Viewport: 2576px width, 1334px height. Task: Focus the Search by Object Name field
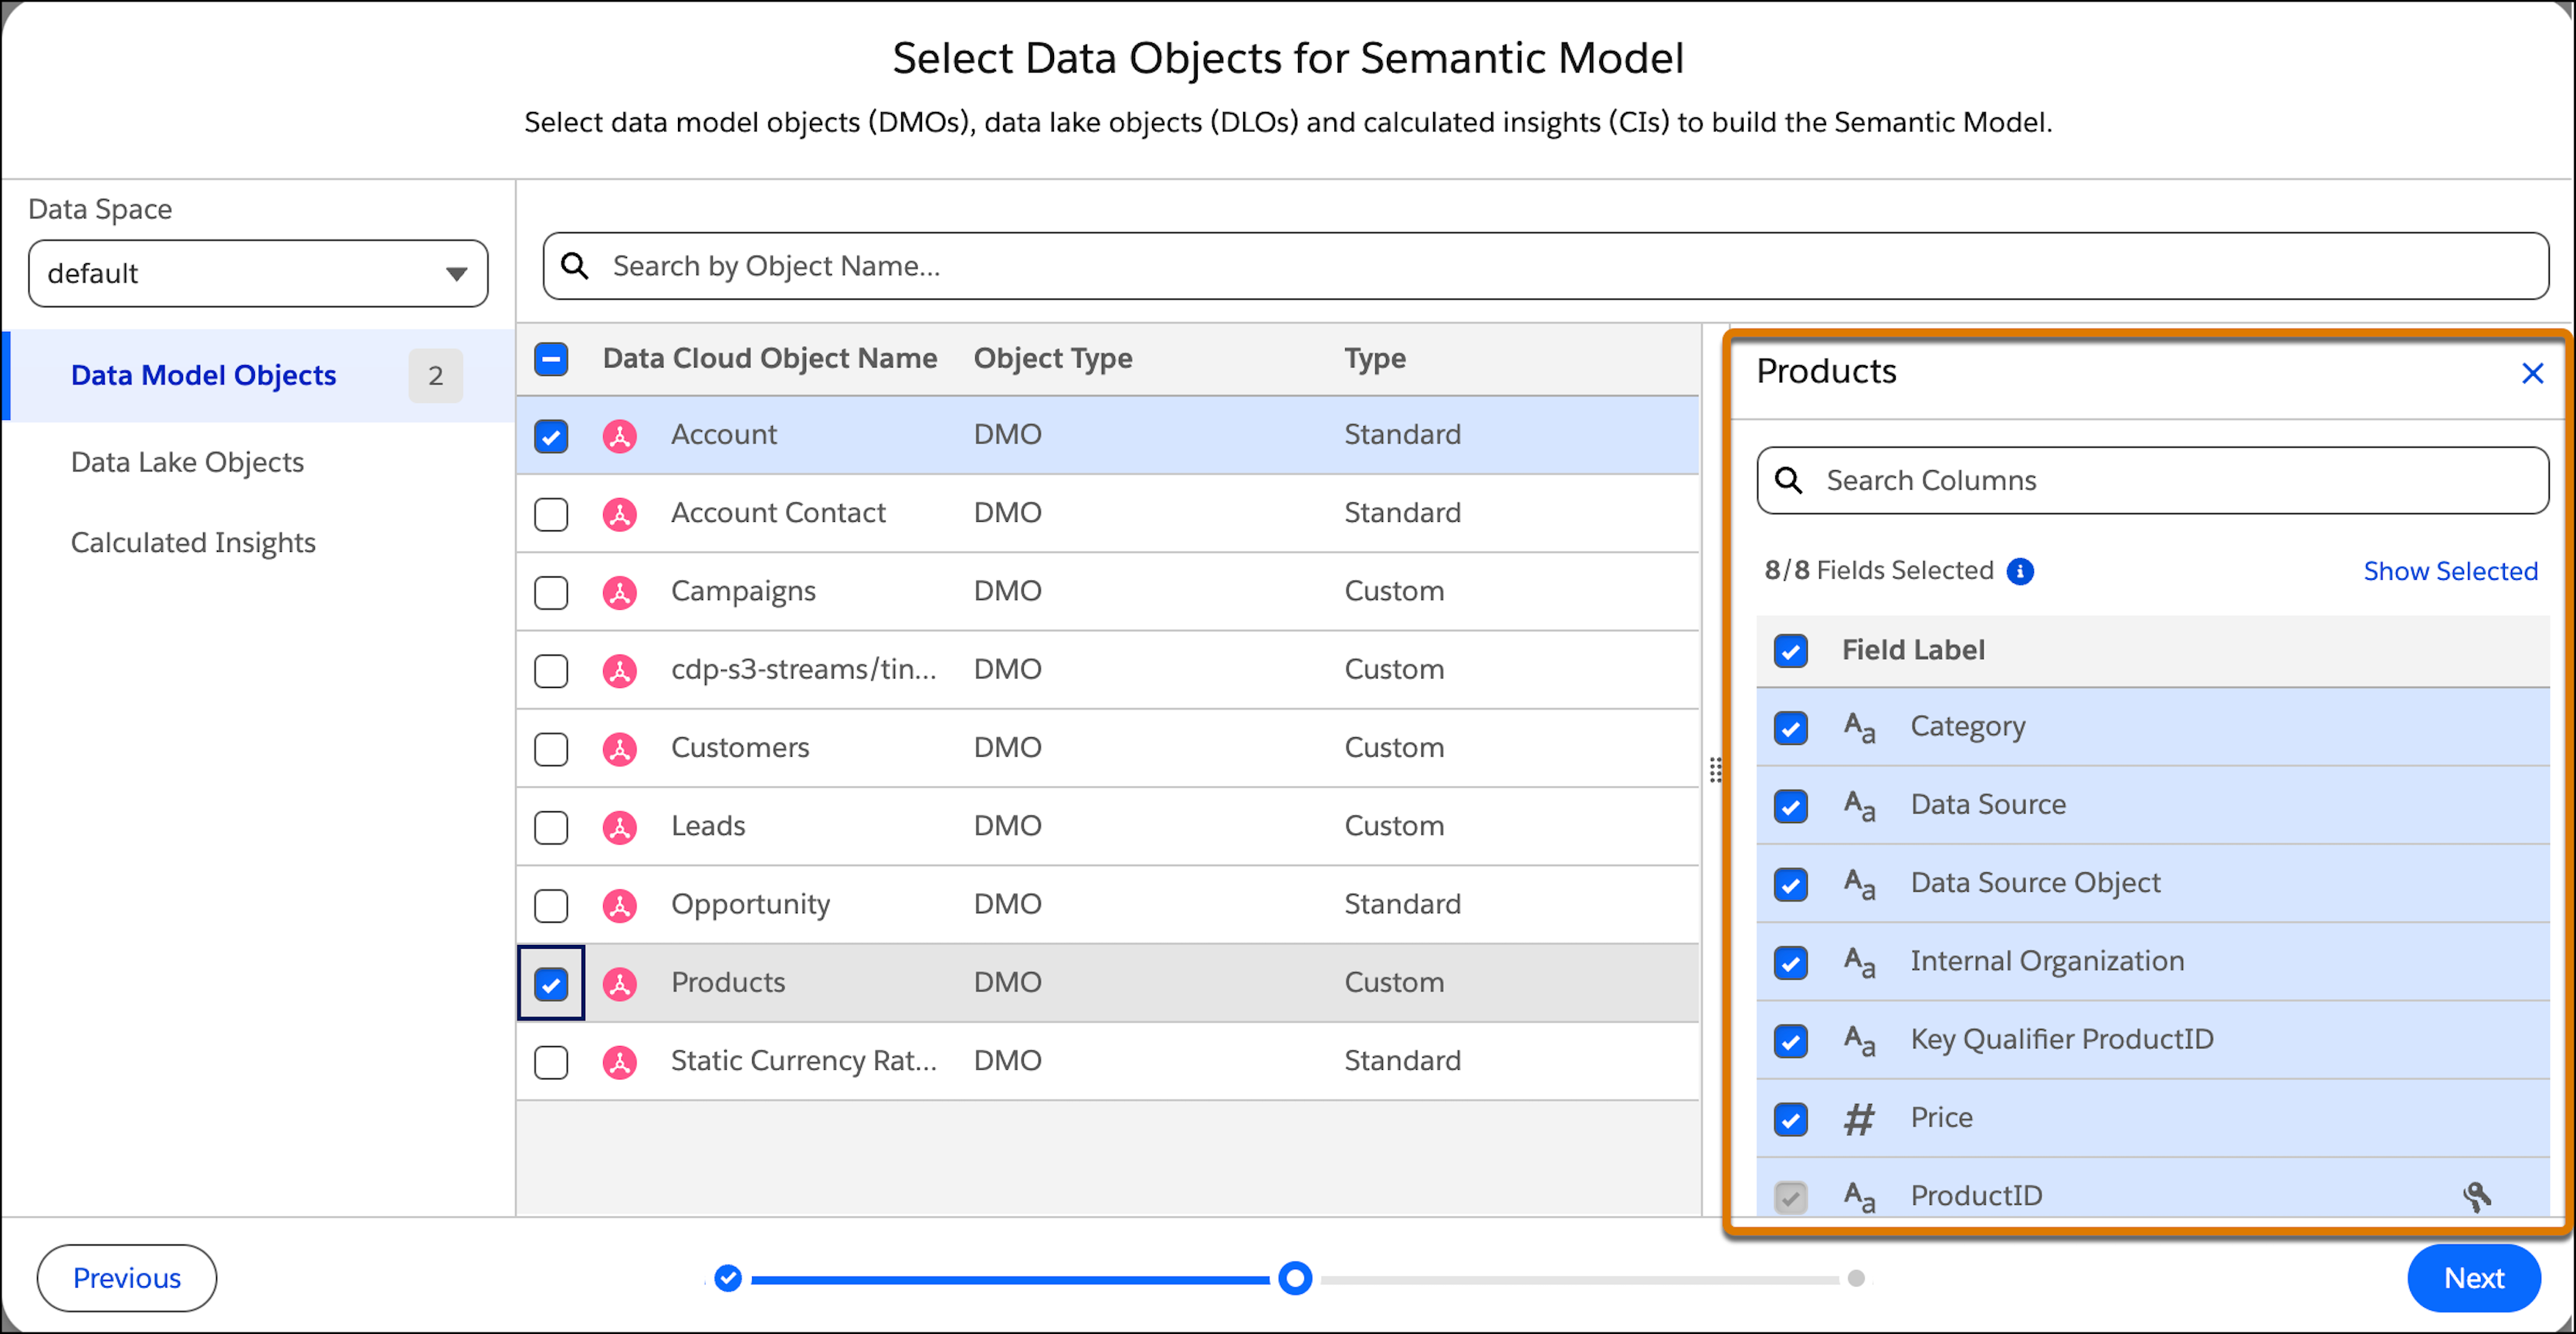(x=1545, y=266)
